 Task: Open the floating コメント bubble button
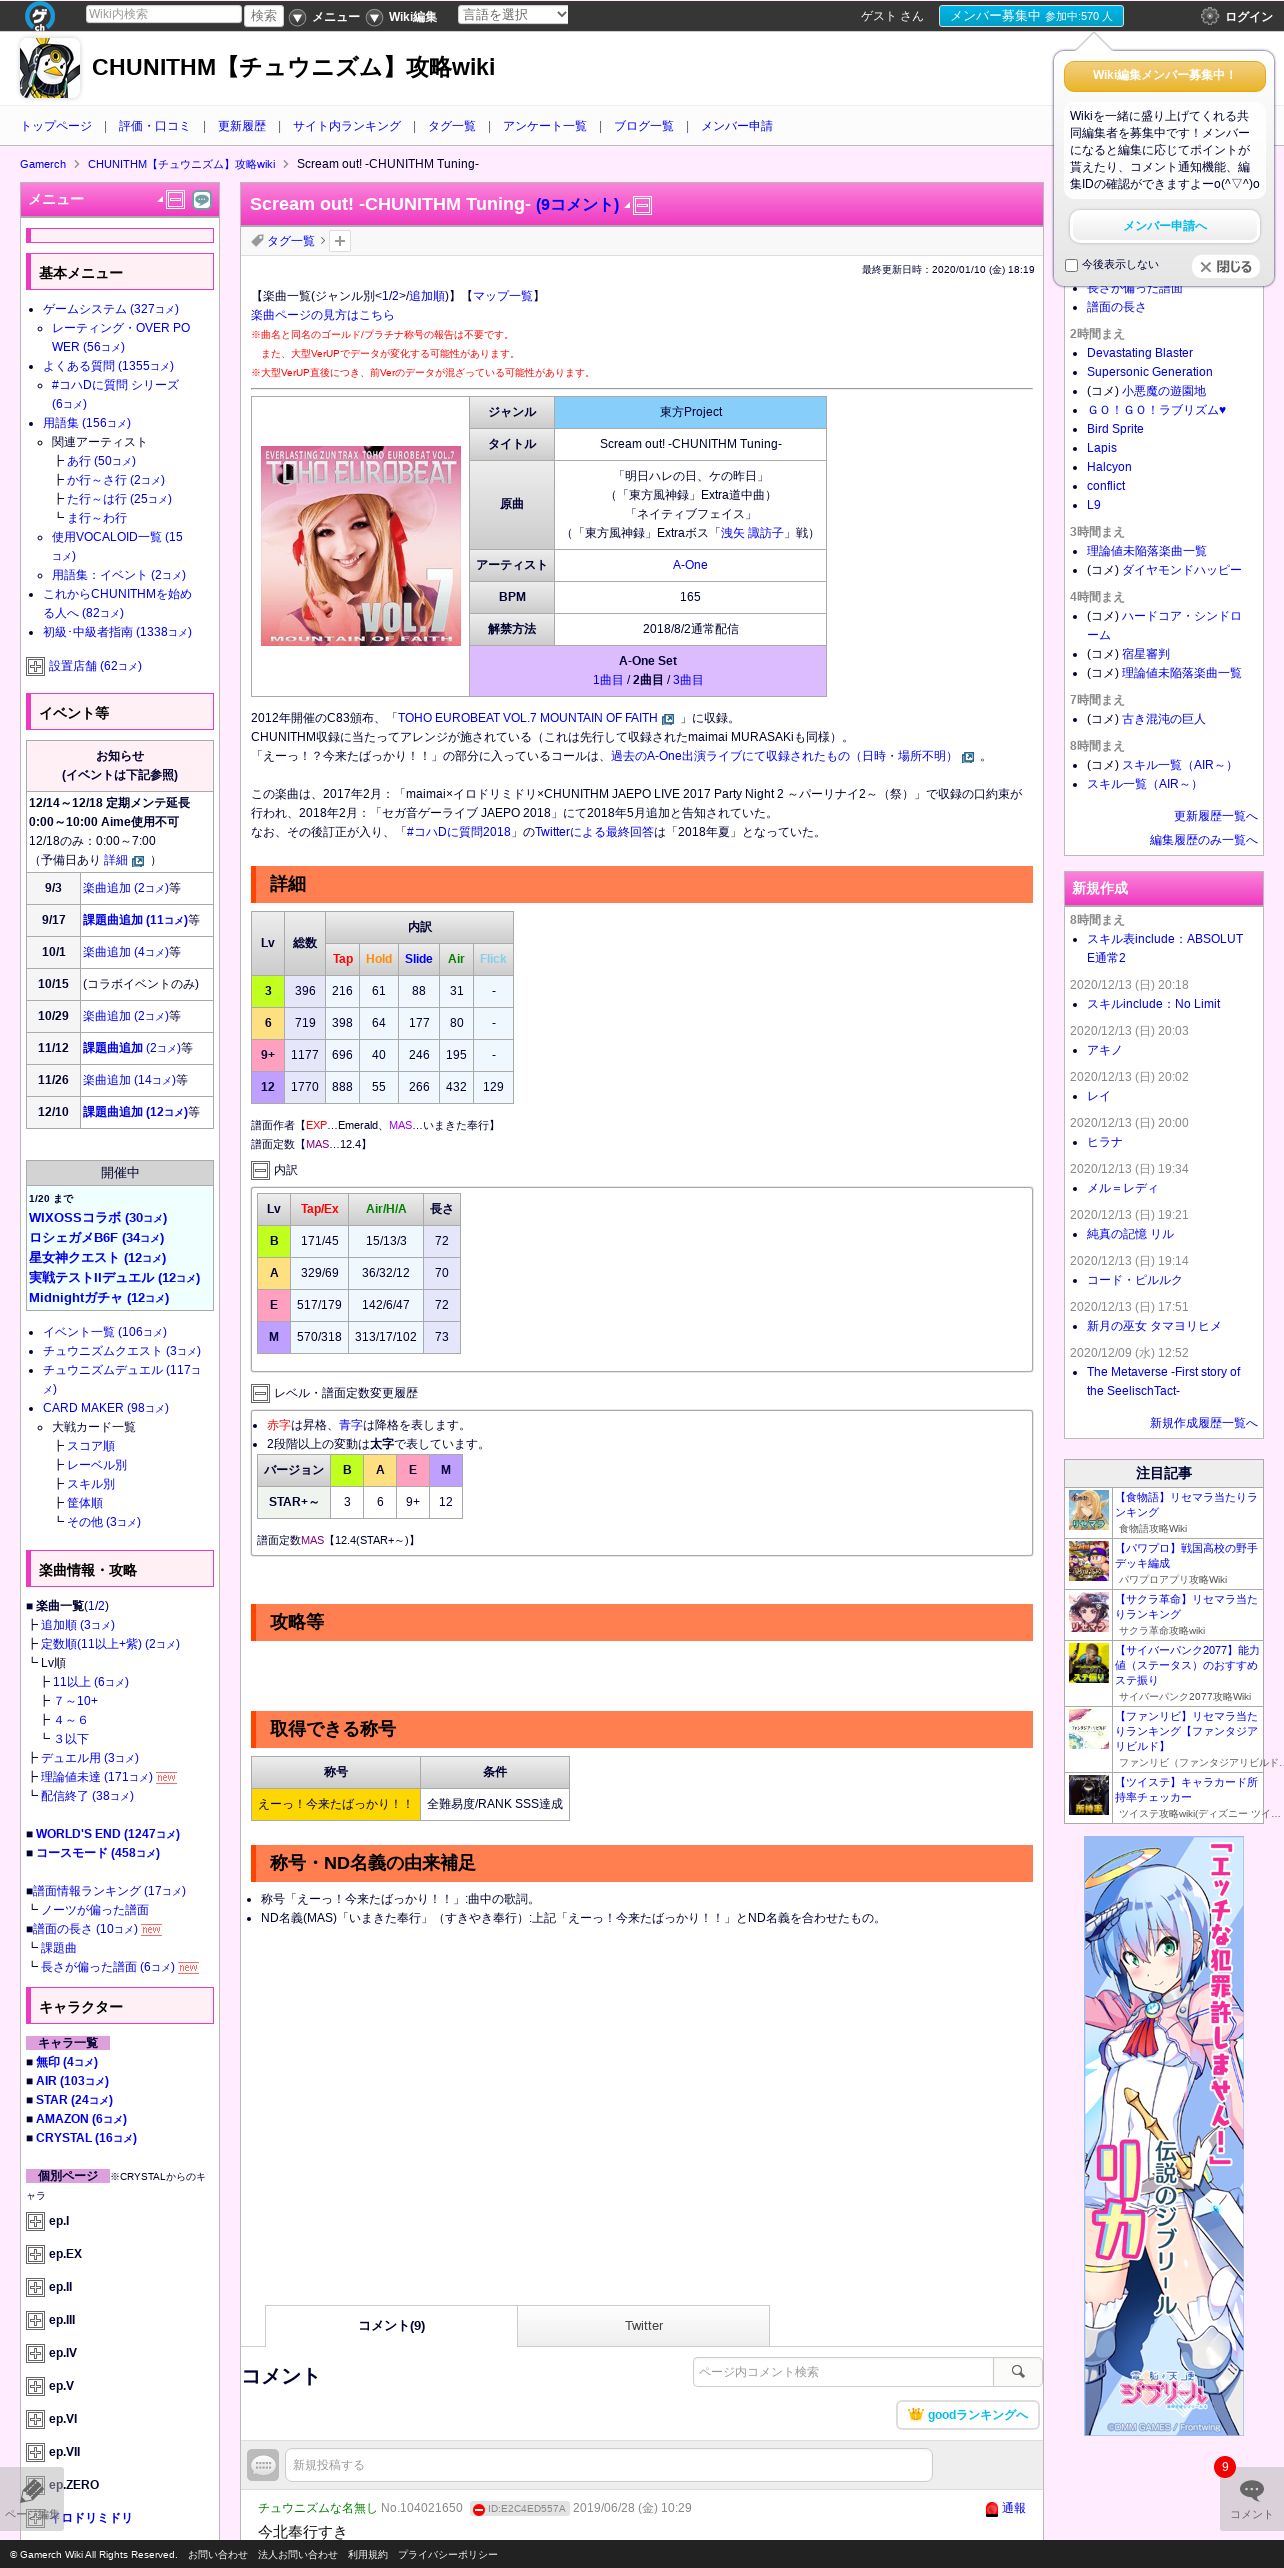(1251, 2498)
